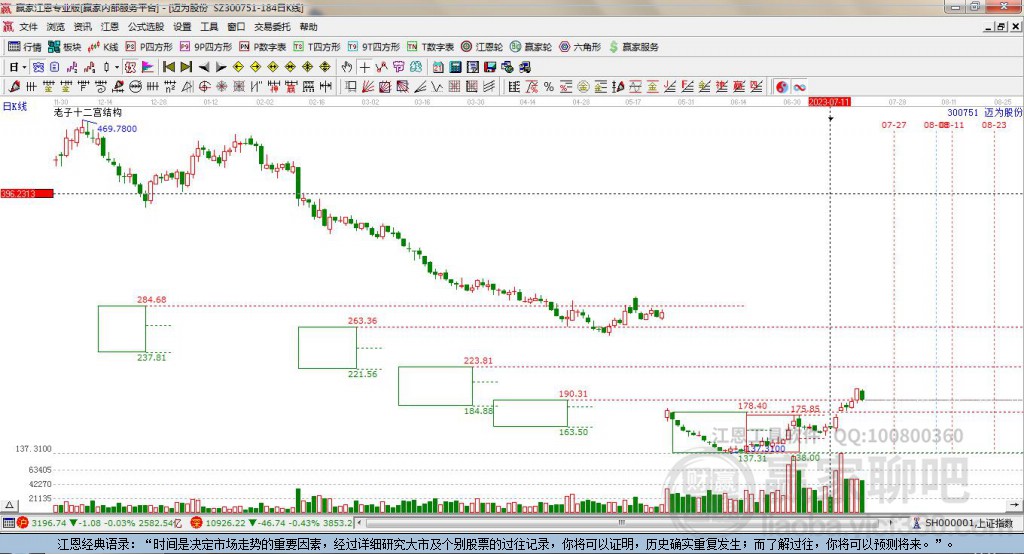Expand volume panel with triangle button
1024x554 pixels.
9,505
